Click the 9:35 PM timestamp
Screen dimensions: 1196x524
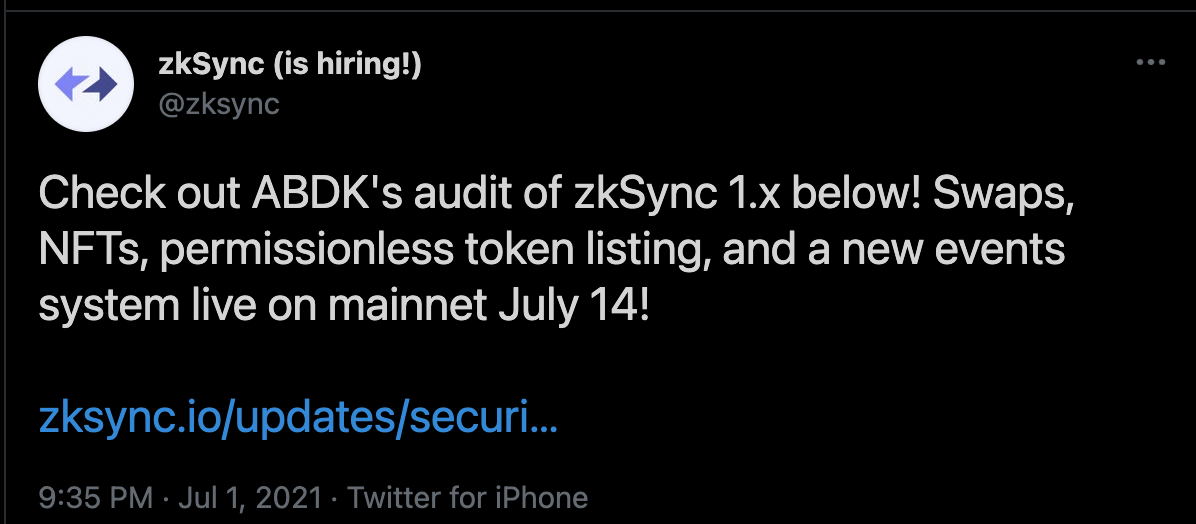[x=96, y=498]
